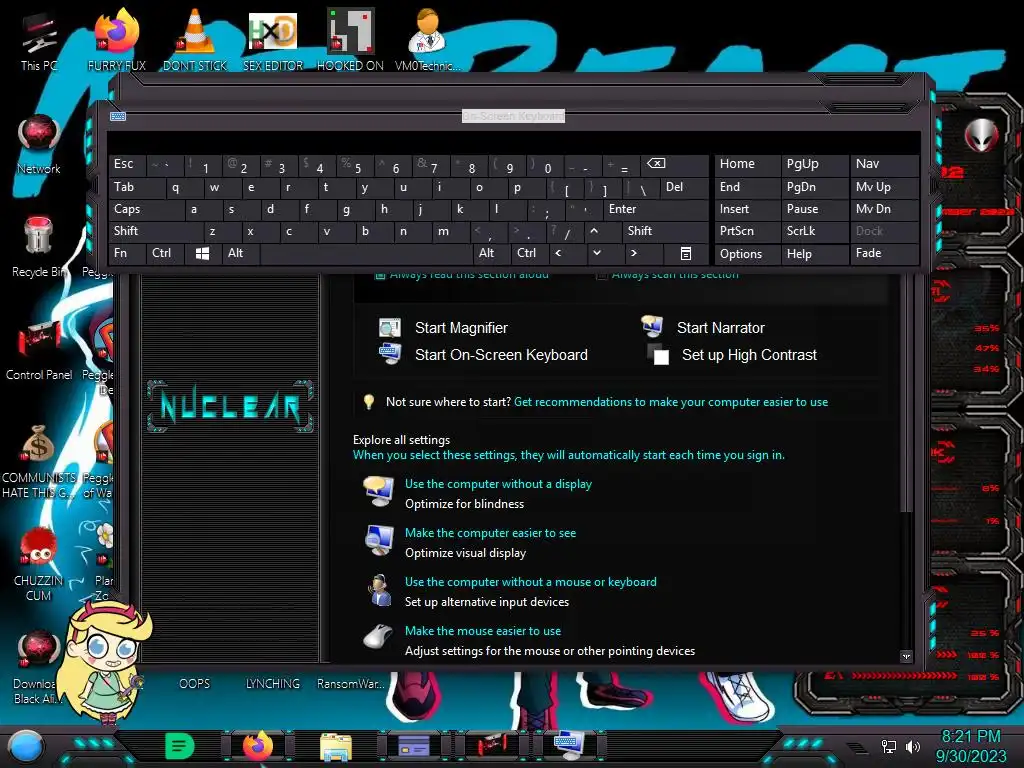Open Use the computer without a display link

pyautogui.click(x=498, y=484)
